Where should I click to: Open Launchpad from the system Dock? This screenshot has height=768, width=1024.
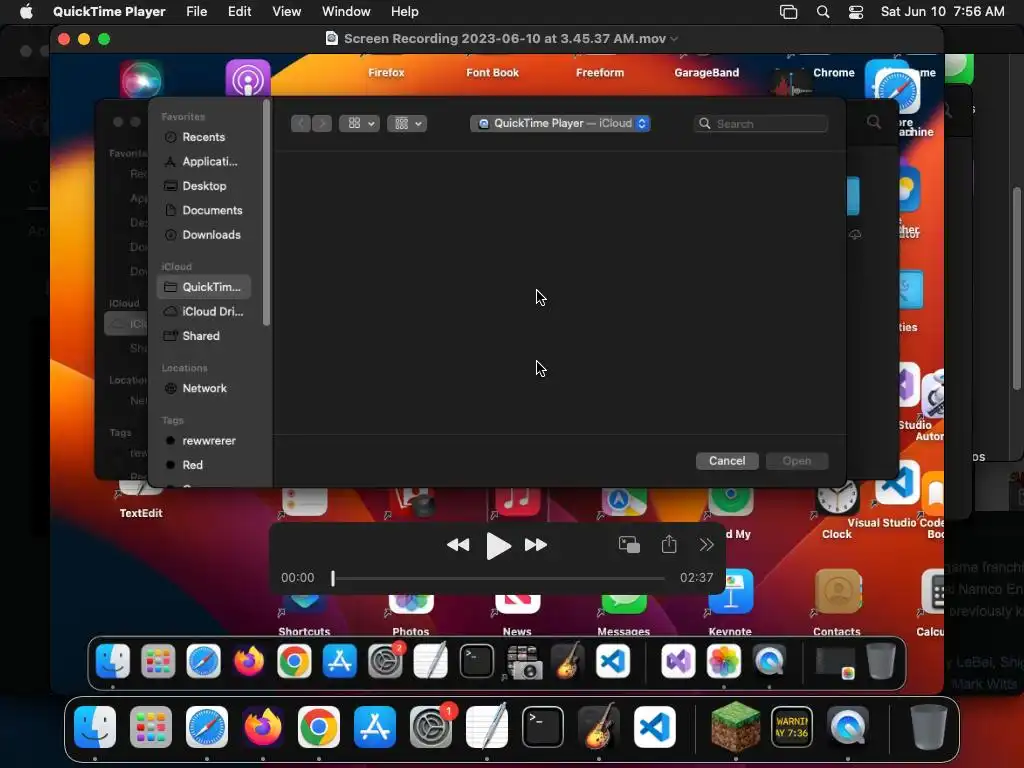point(151,727)
